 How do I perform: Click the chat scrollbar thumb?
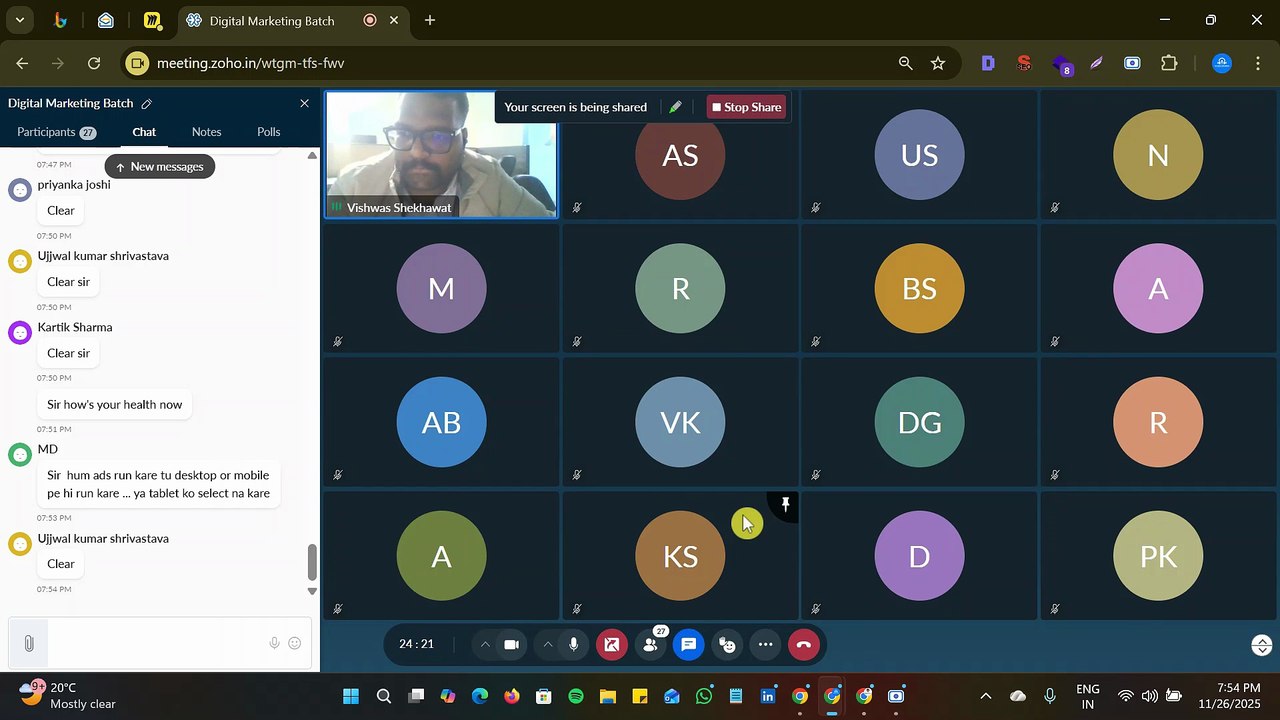(x=312, y=562)
